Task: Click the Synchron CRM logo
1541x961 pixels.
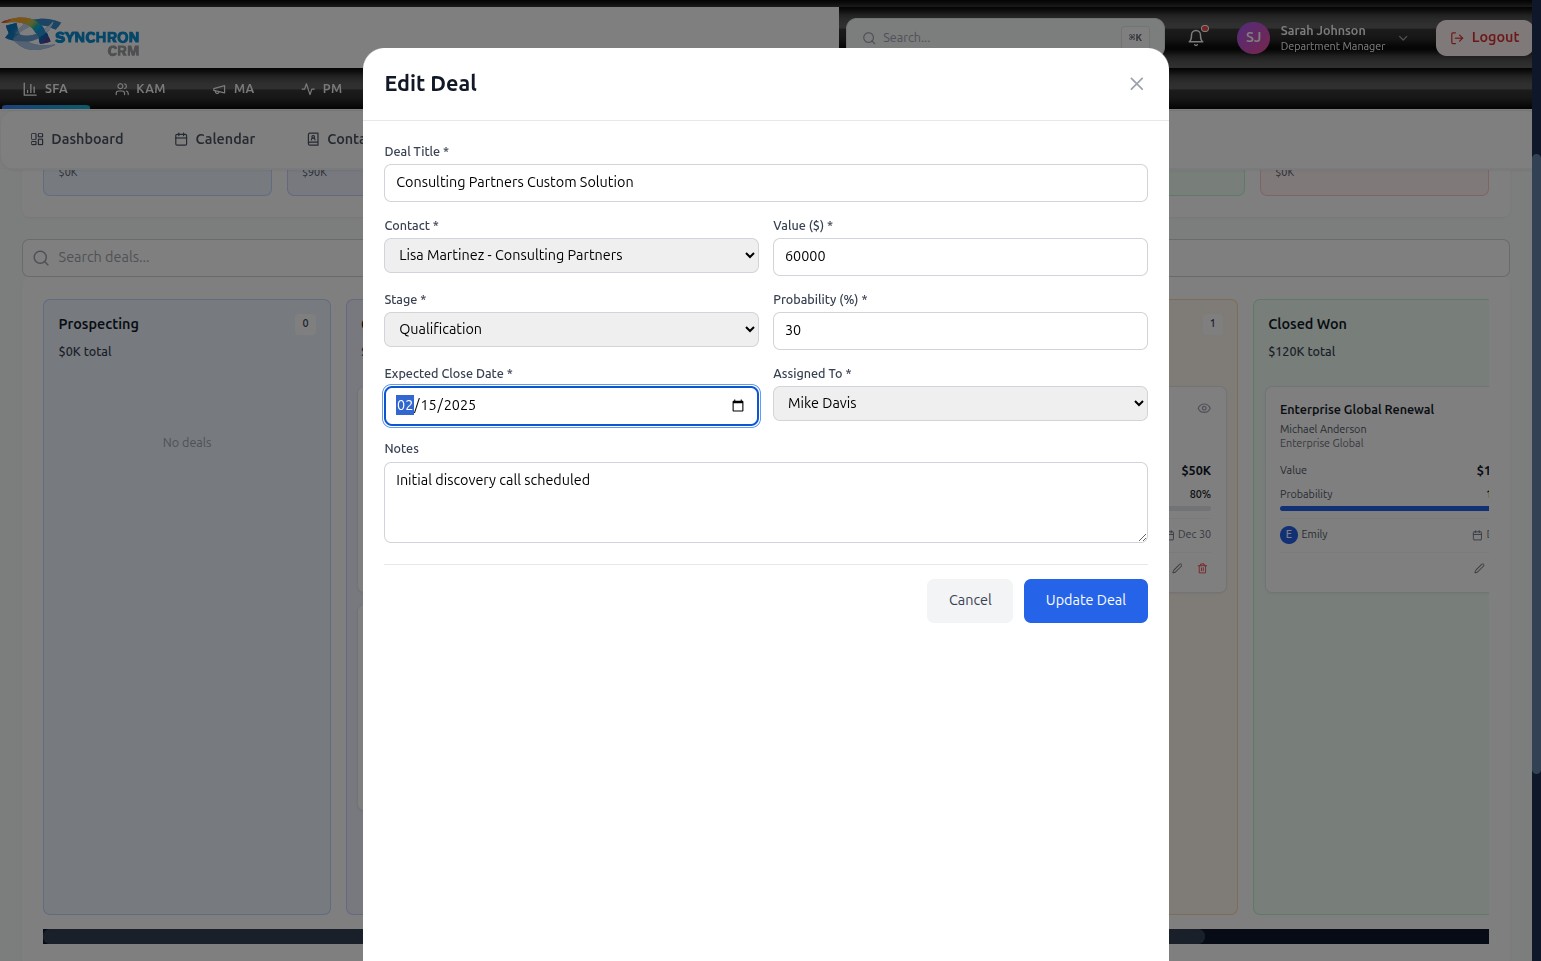Action: [71, 37]
